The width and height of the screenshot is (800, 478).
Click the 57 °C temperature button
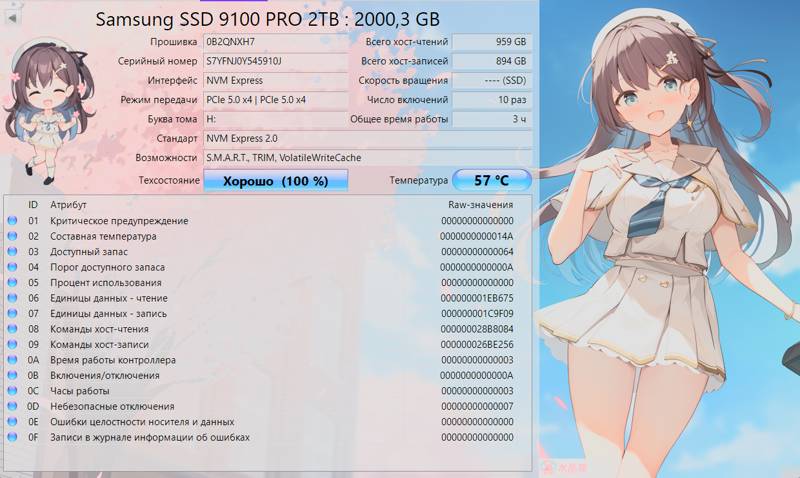click(491, 181)
